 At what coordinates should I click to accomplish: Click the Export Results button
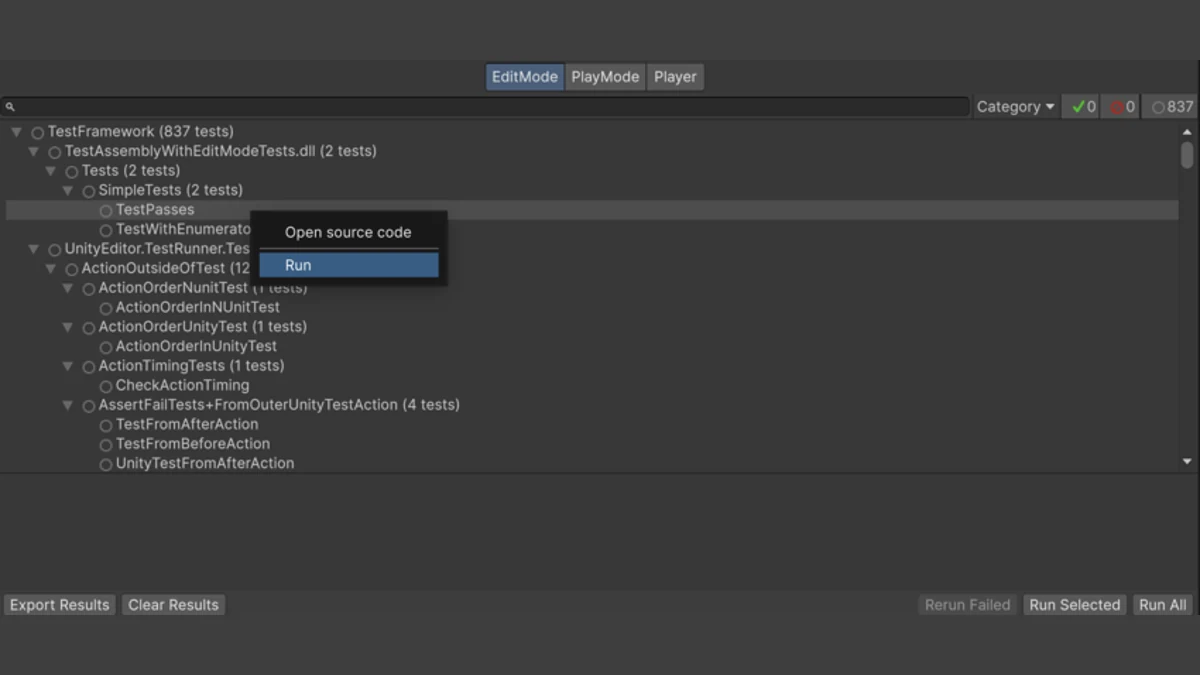(60, 605)
